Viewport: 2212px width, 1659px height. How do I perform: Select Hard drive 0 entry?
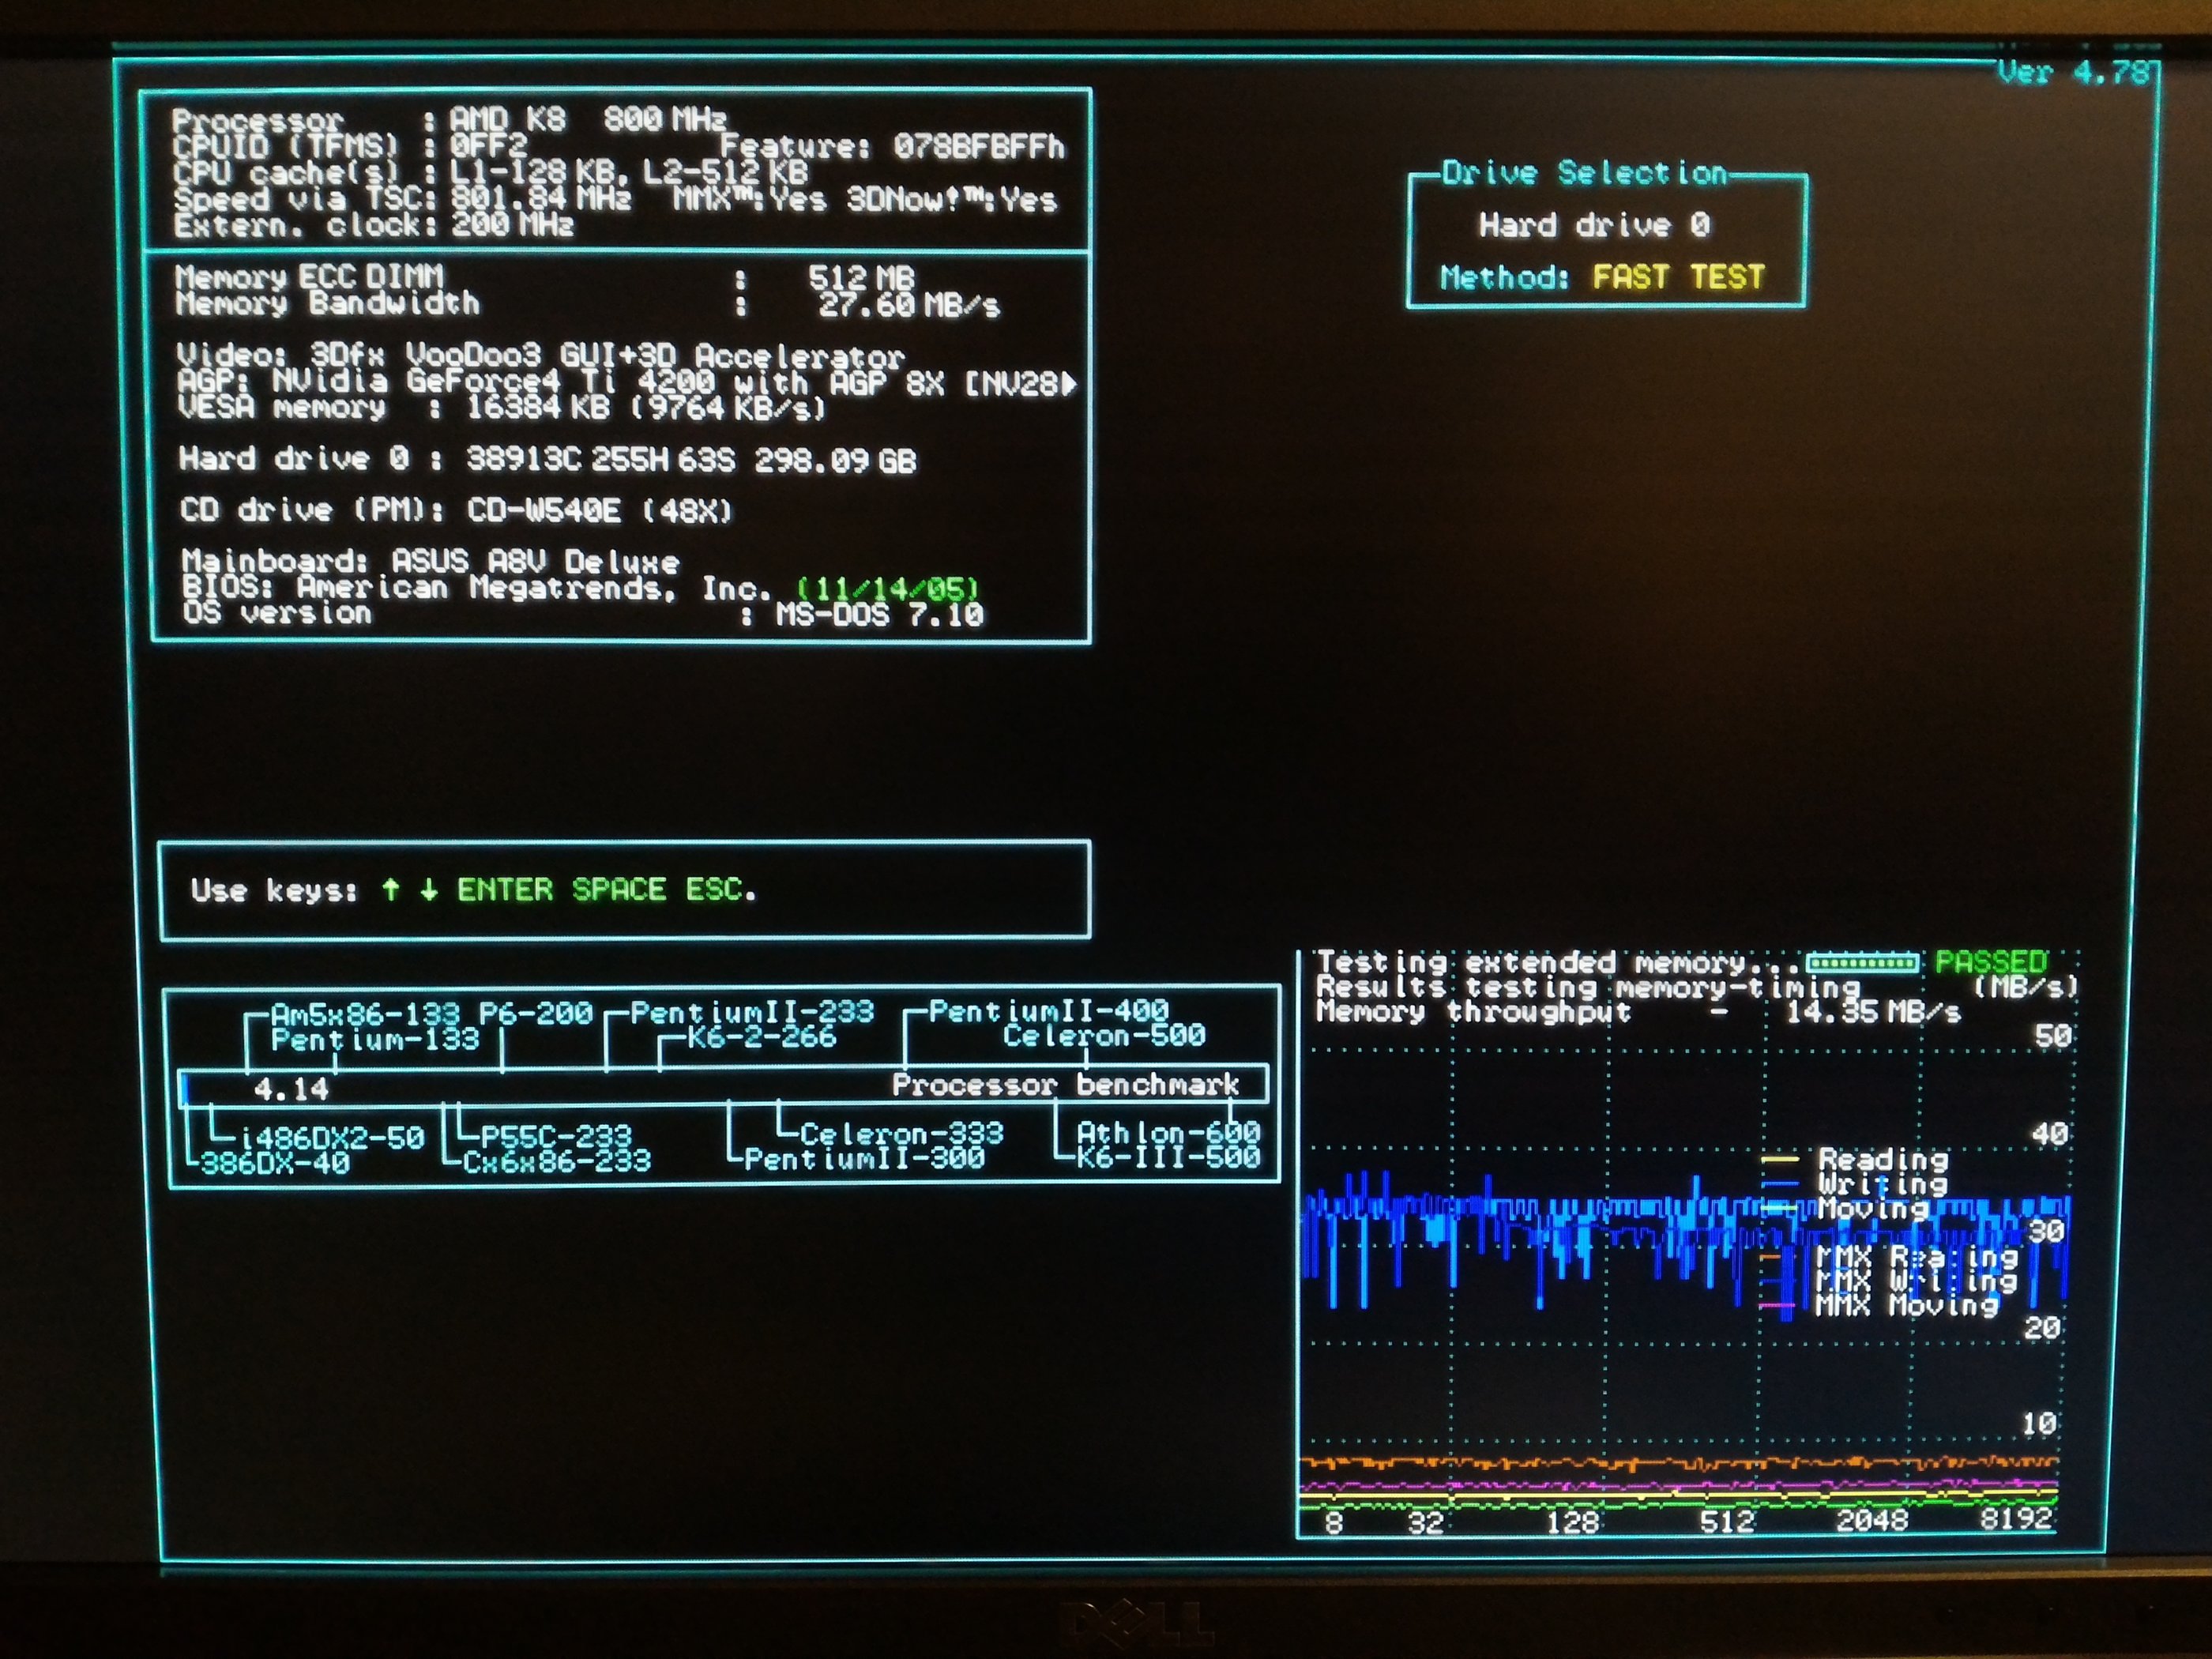point(1594,225)
